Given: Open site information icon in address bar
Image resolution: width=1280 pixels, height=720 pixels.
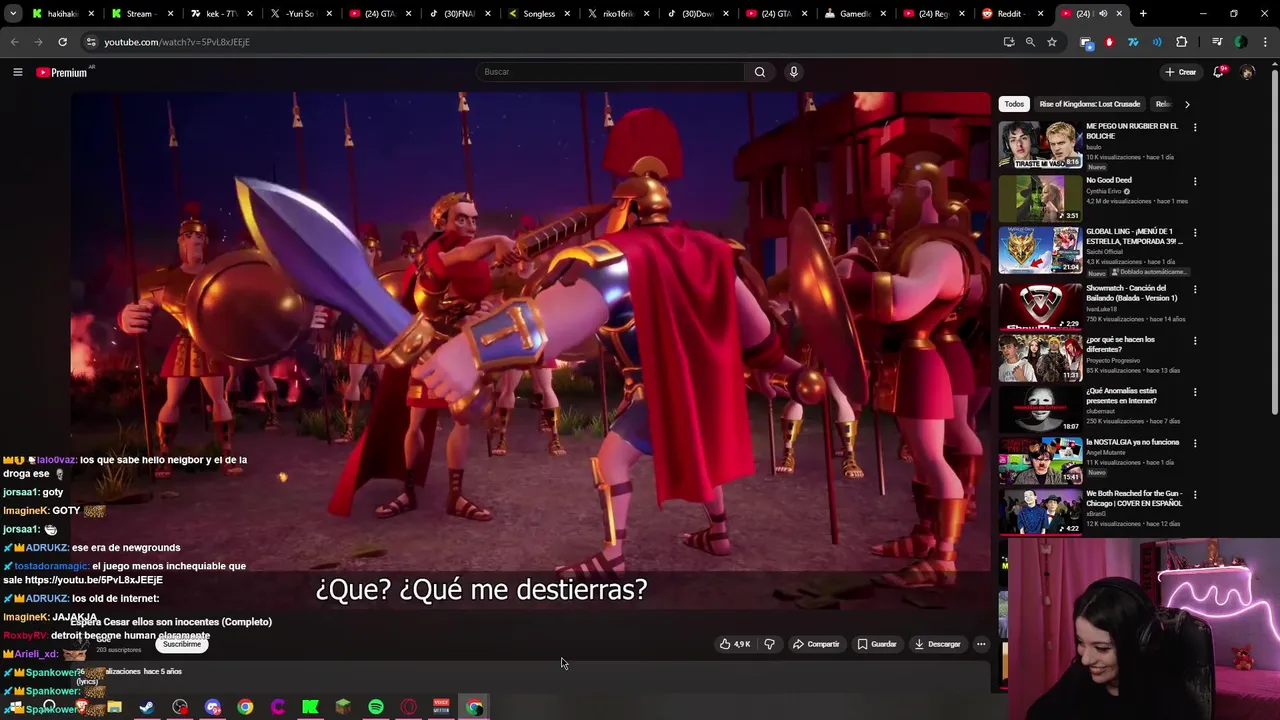Looking at the screenshot, I should [91, 42].
